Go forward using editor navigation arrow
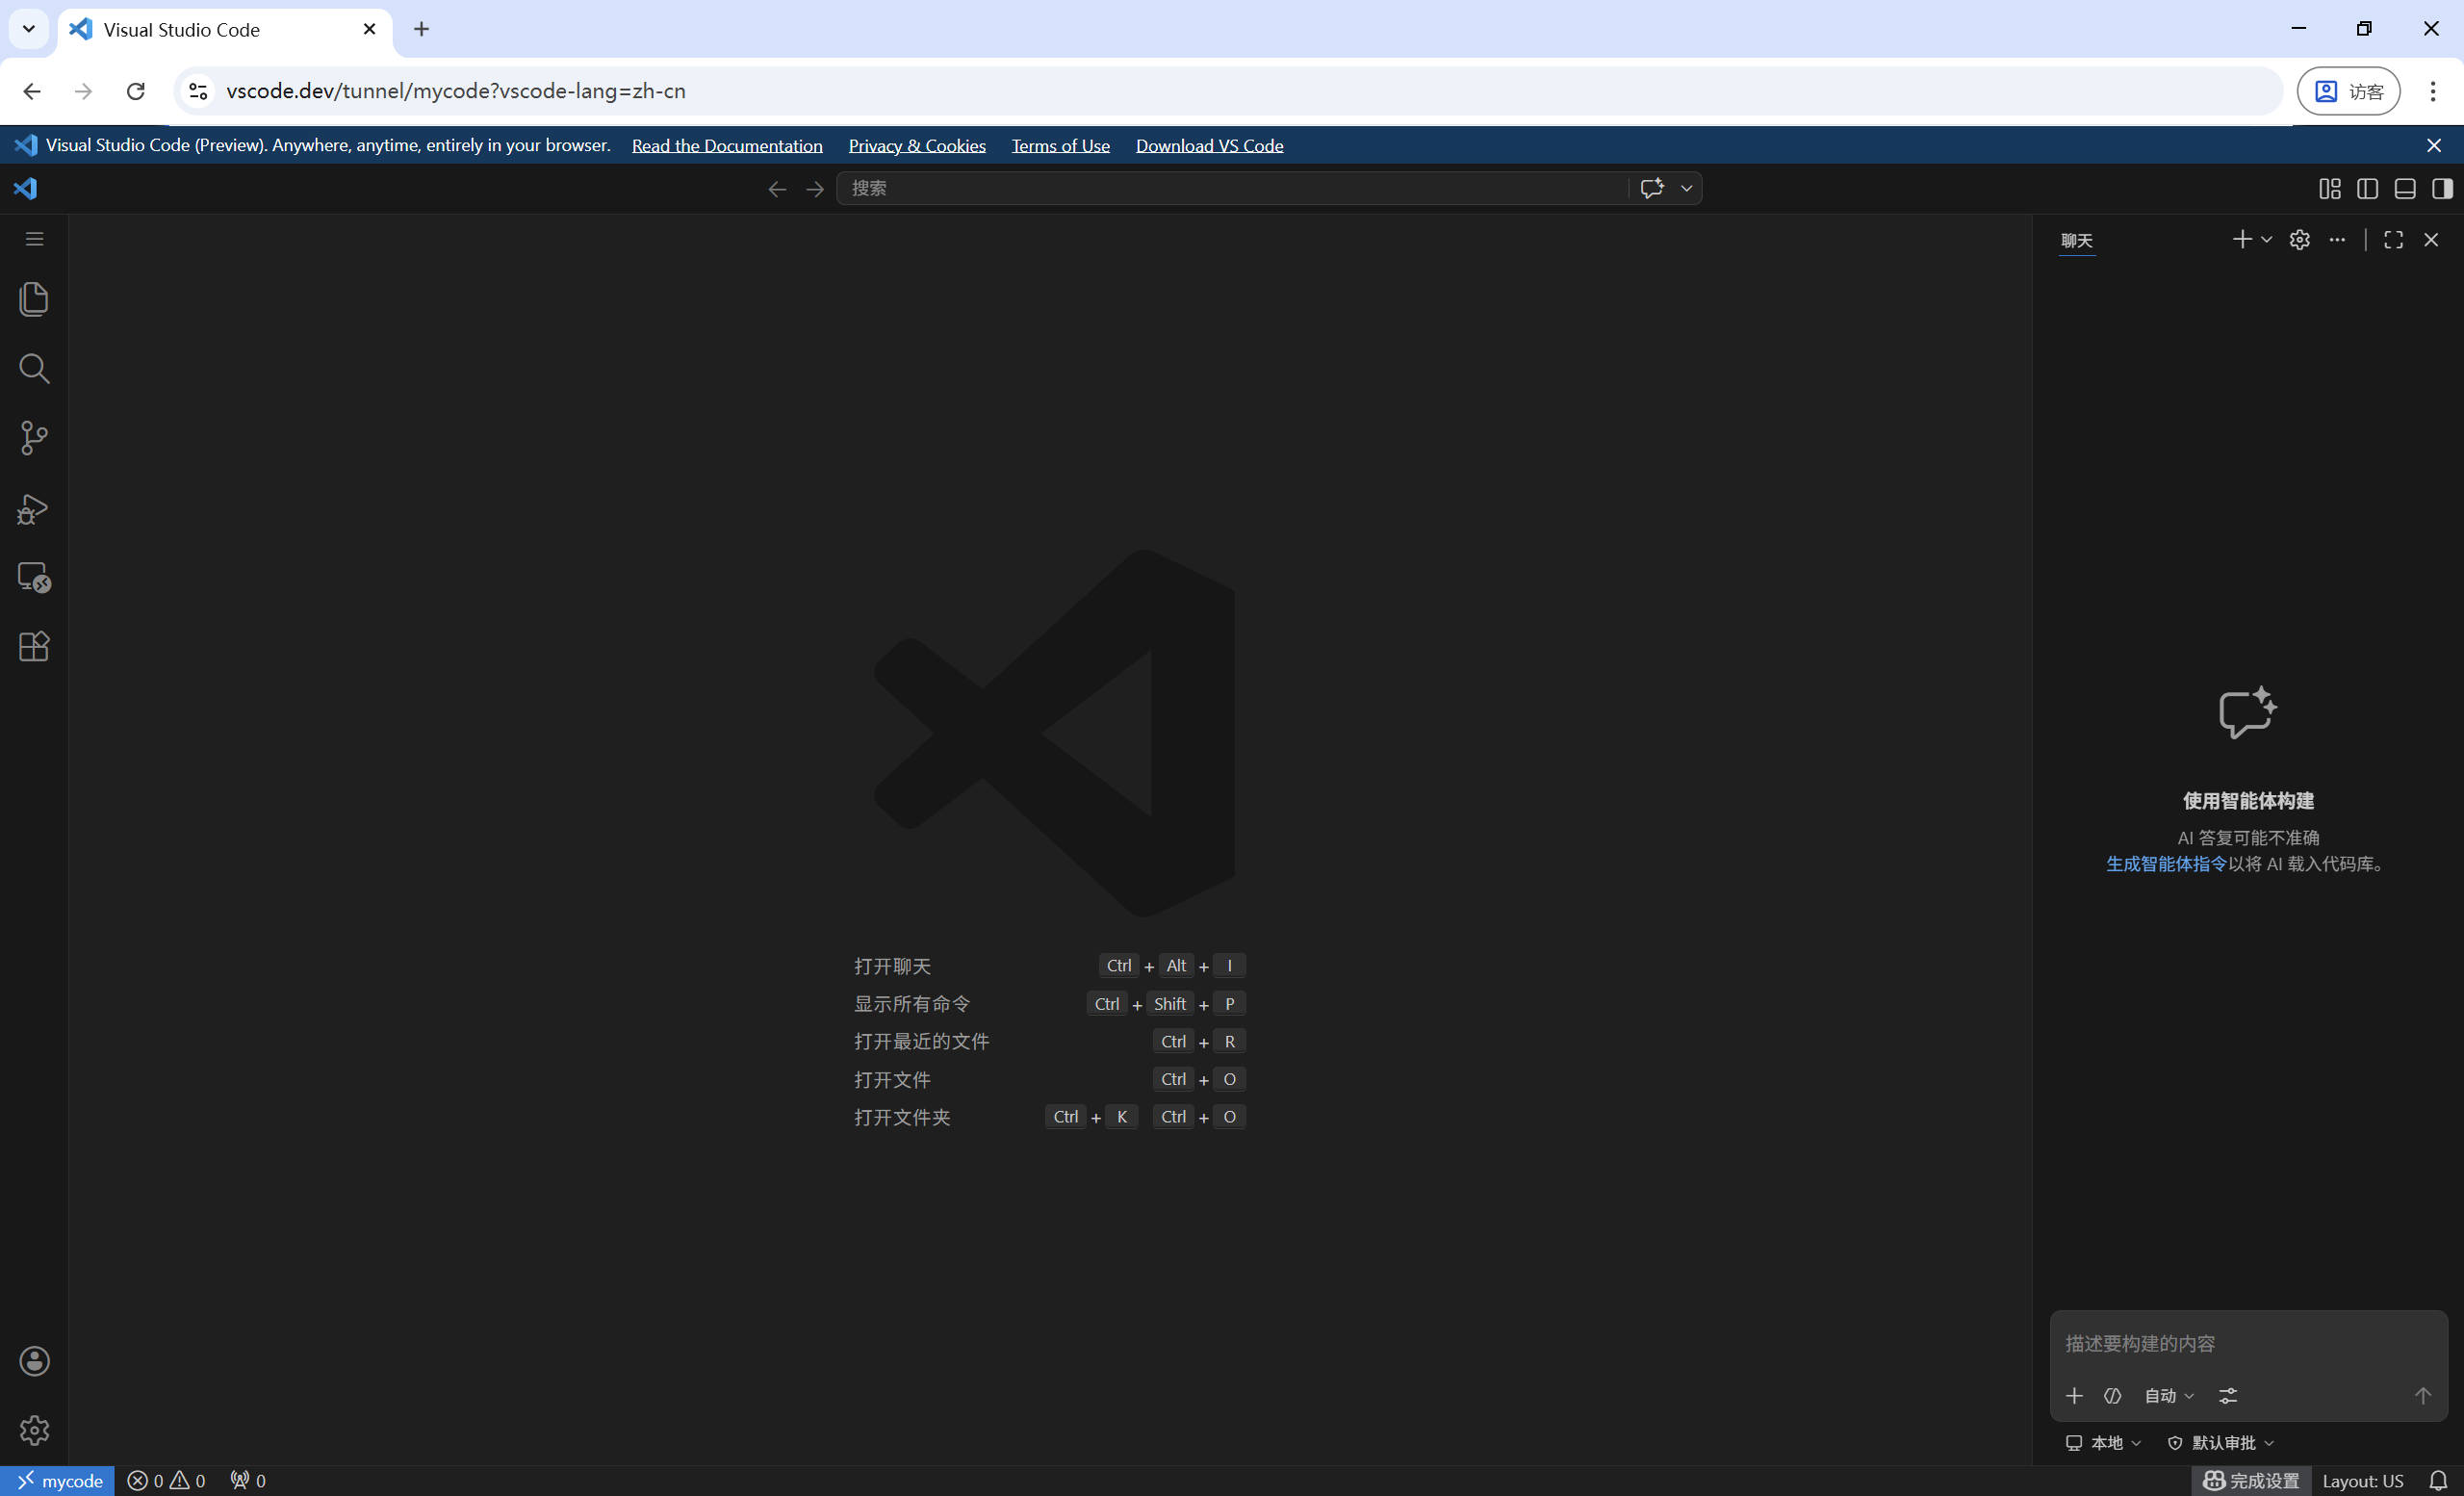This screenshot has height=1496, width=2464. pos(815,189)
